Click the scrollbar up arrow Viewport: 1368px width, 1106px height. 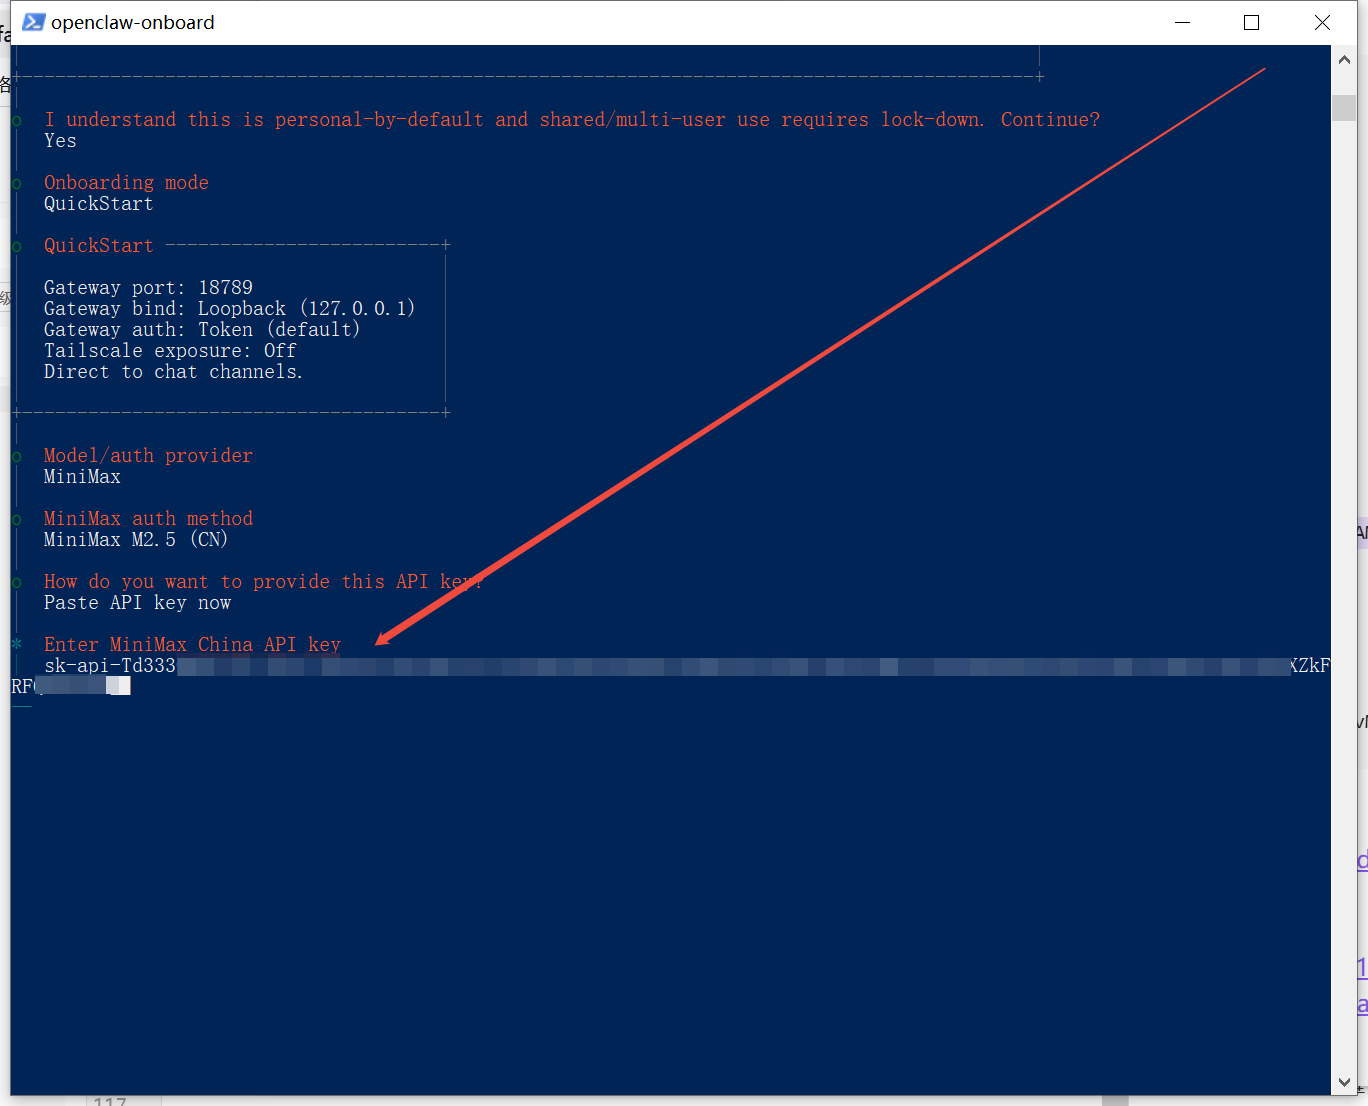click(1344, 60)
